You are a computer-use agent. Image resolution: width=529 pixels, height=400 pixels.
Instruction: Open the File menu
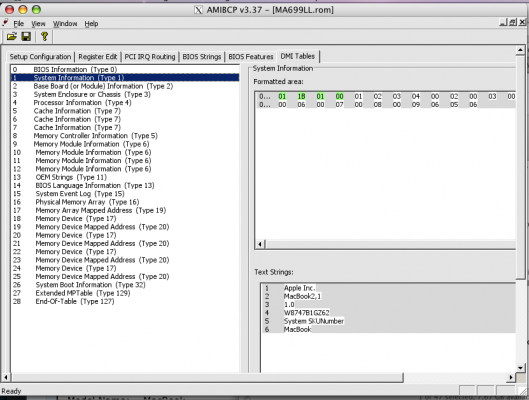pyautogui.click(x=19, y=24)
